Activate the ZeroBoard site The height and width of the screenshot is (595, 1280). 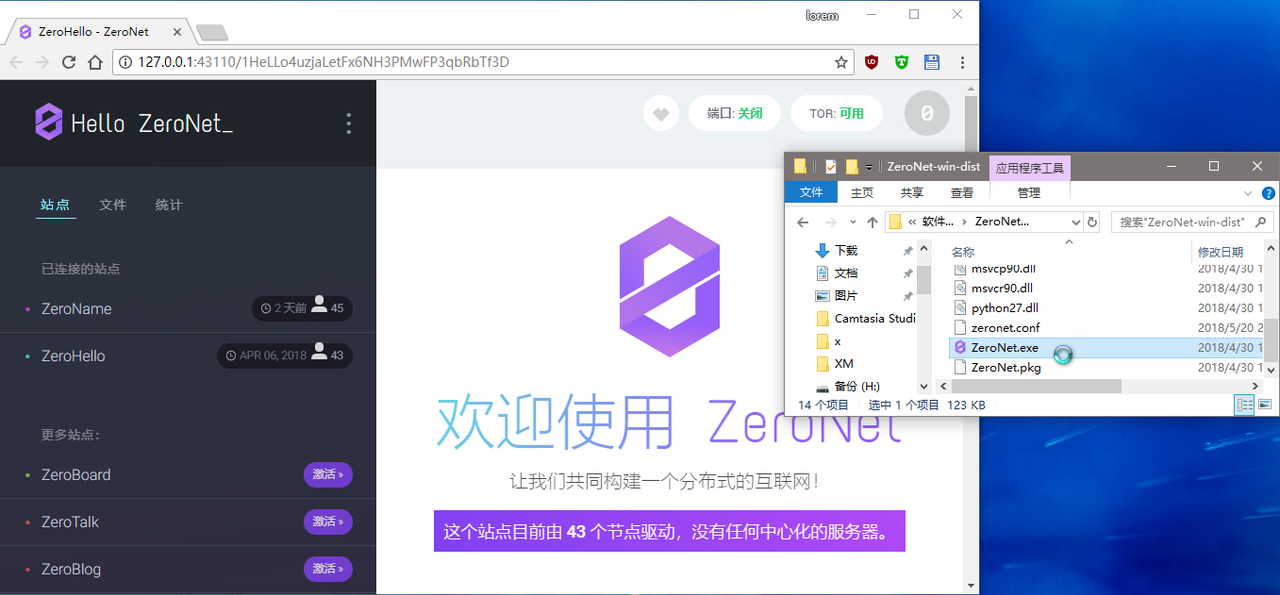[328, 475]
